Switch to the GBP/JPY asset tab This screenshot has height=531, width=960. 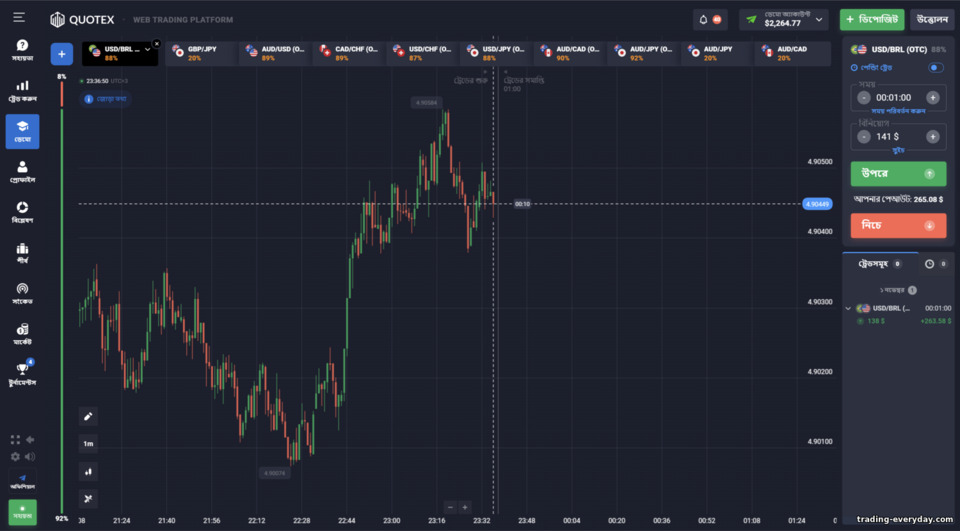coord(201,54)
